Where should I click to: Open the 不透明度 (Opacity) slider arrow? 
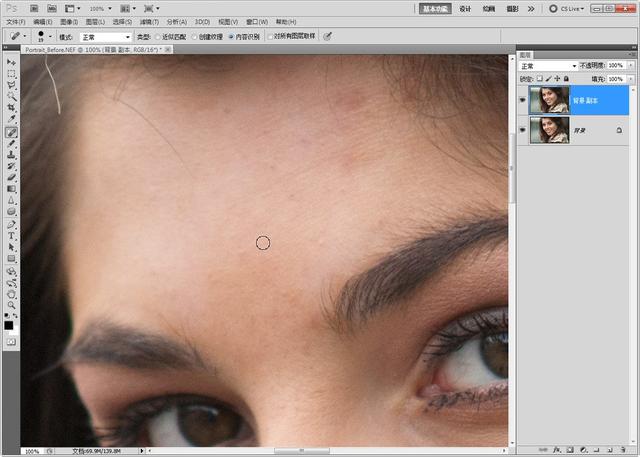point(631,65)
